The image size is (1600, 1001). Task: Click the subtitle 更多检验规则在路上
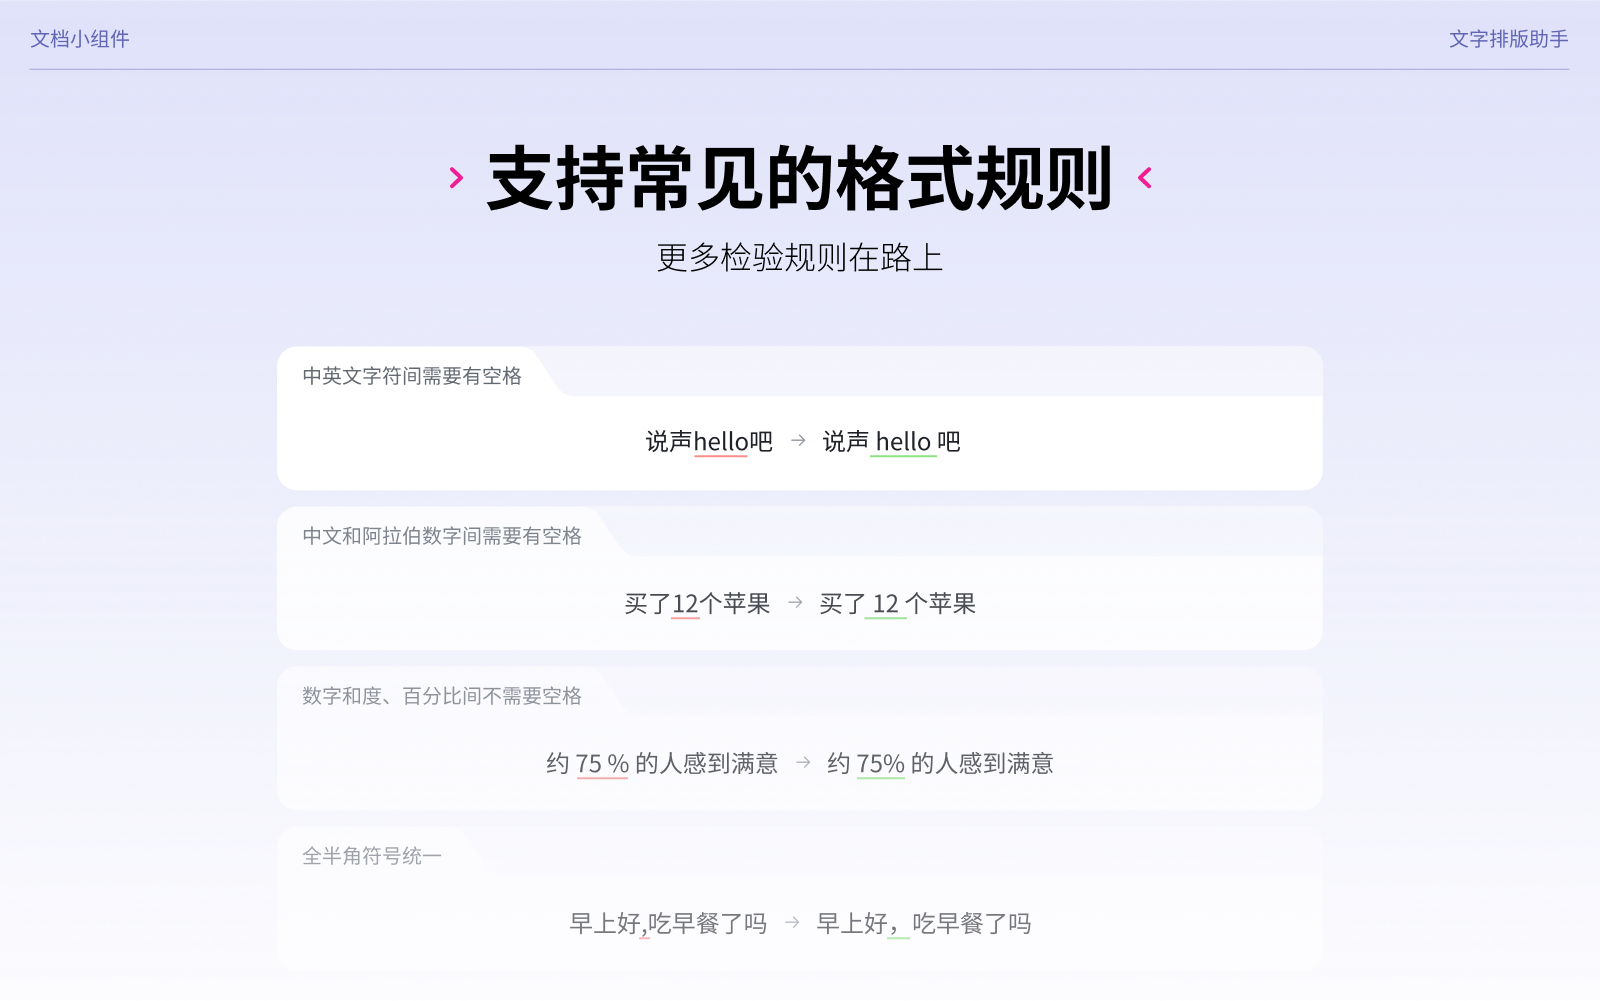(x=800, y=258)
